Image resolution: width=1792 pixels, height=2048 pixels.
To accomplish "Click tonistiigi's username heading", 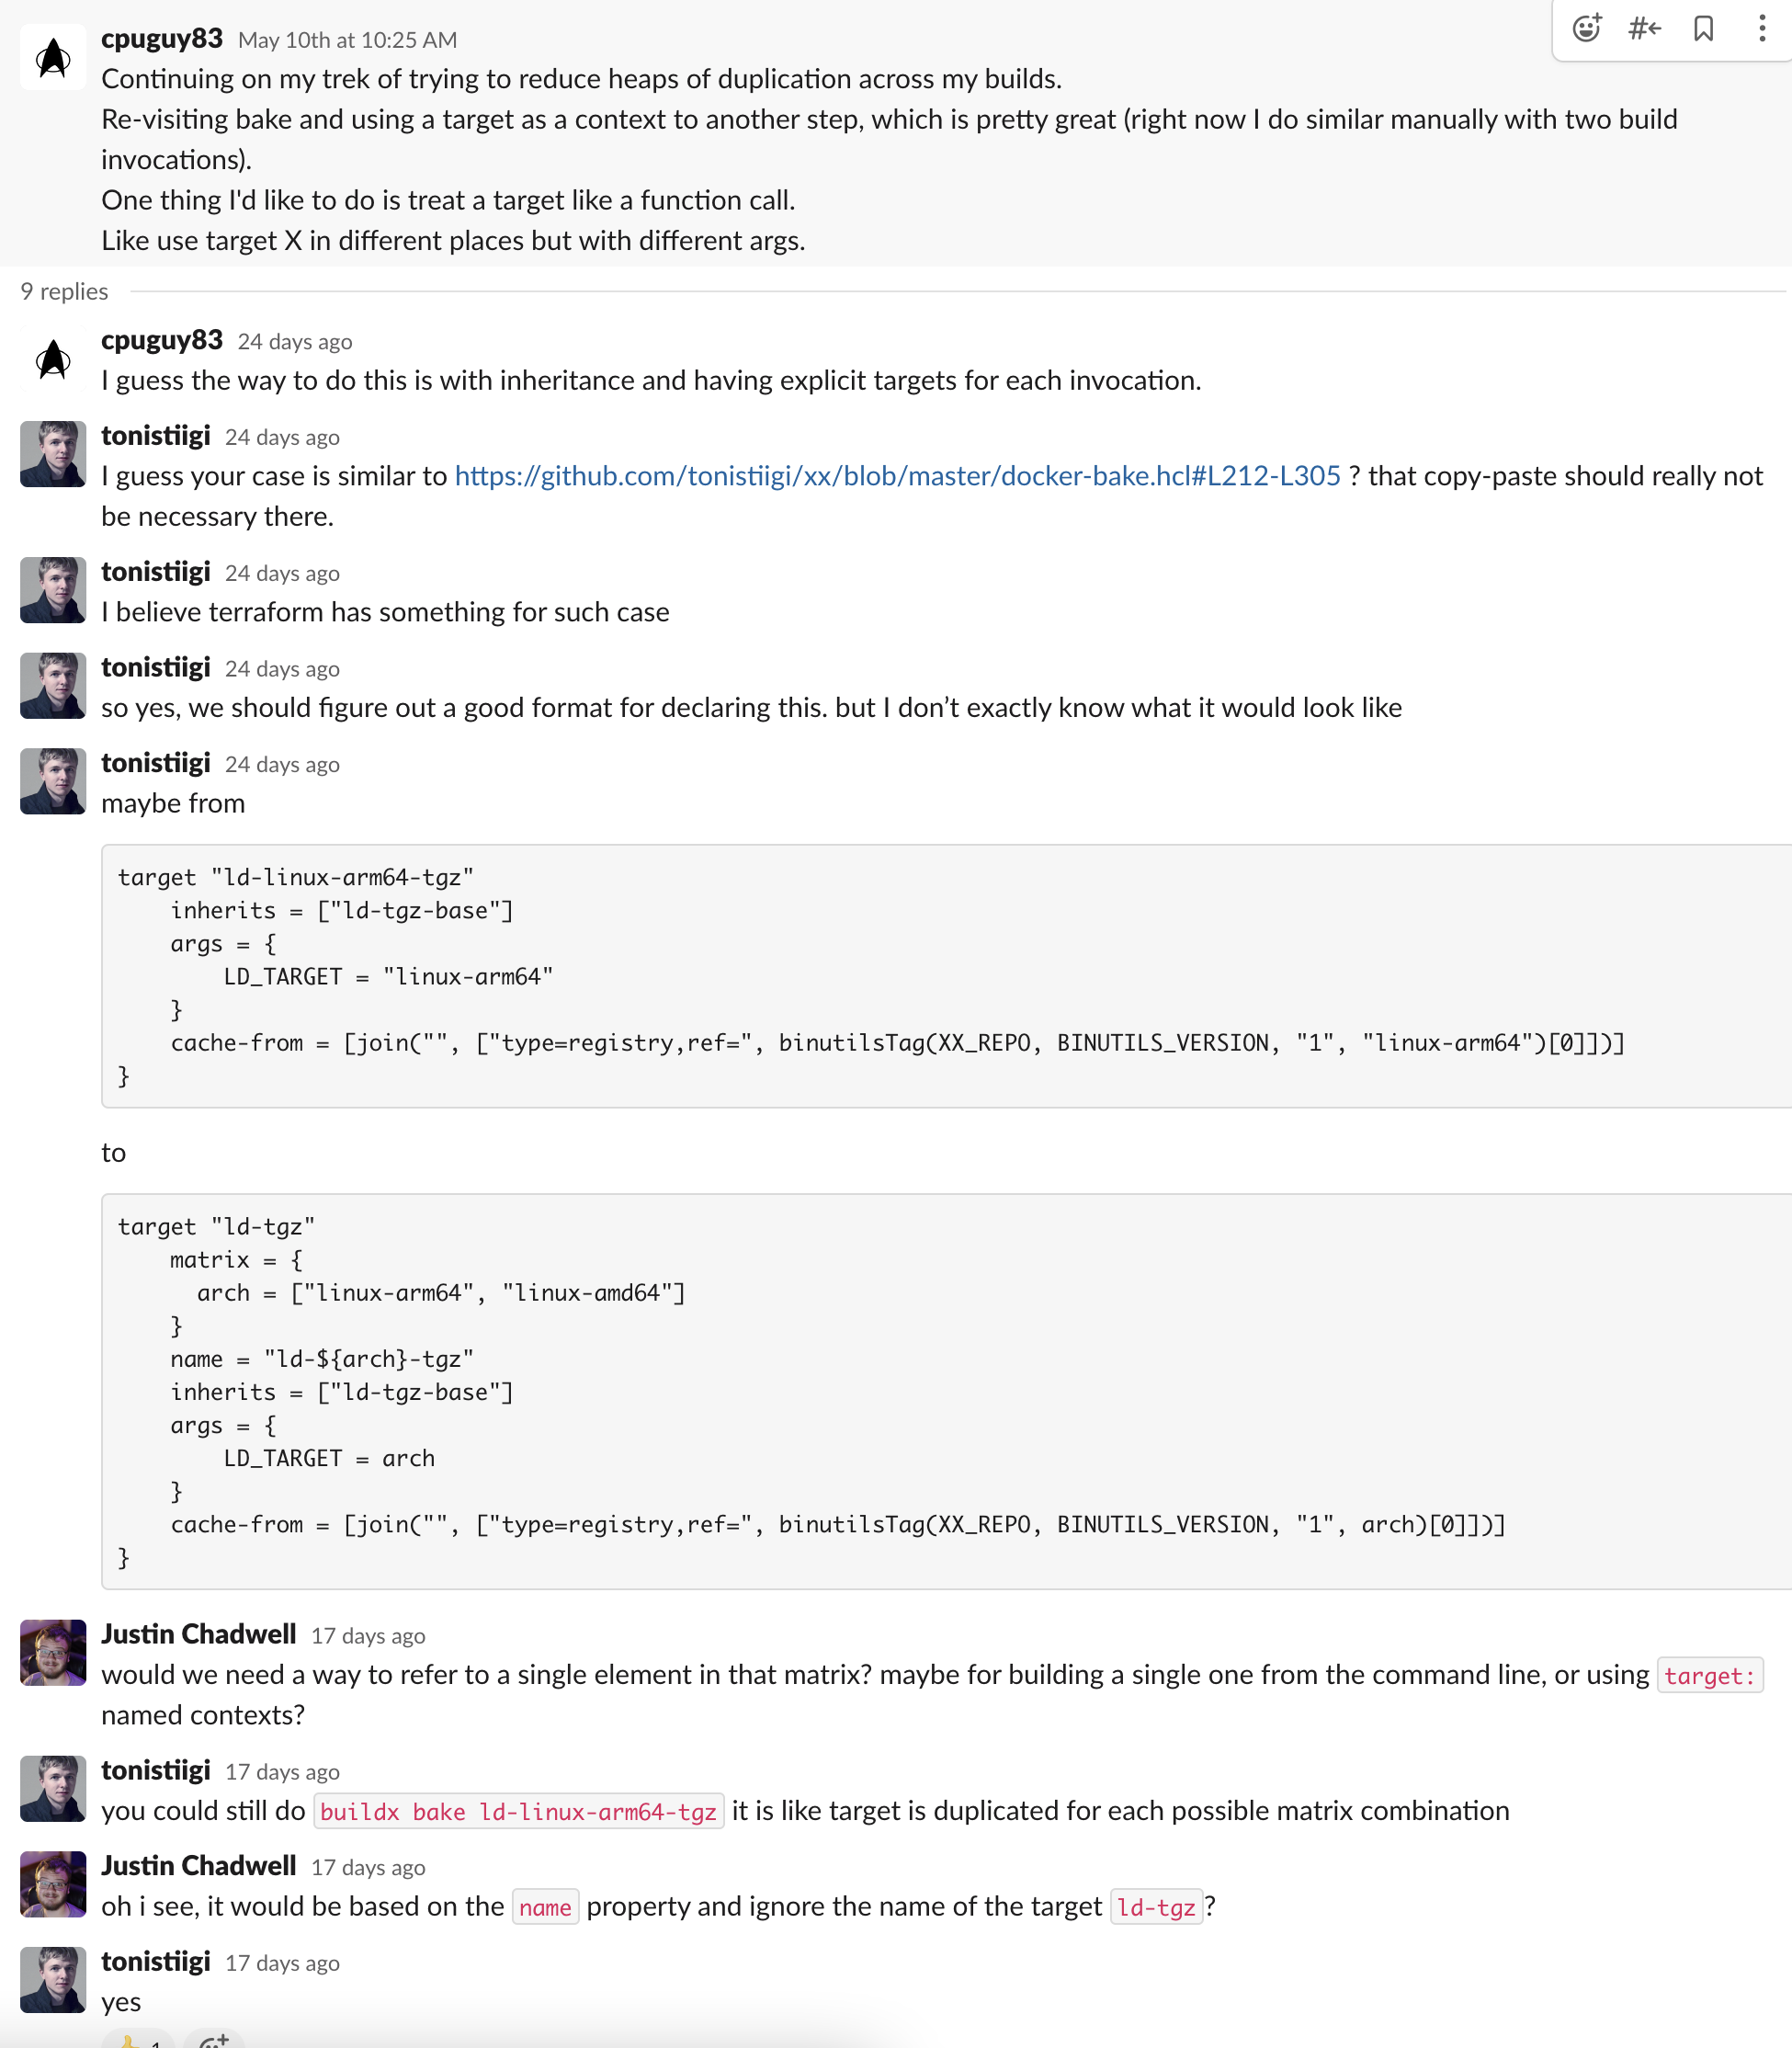I will [x=156, y=435].
